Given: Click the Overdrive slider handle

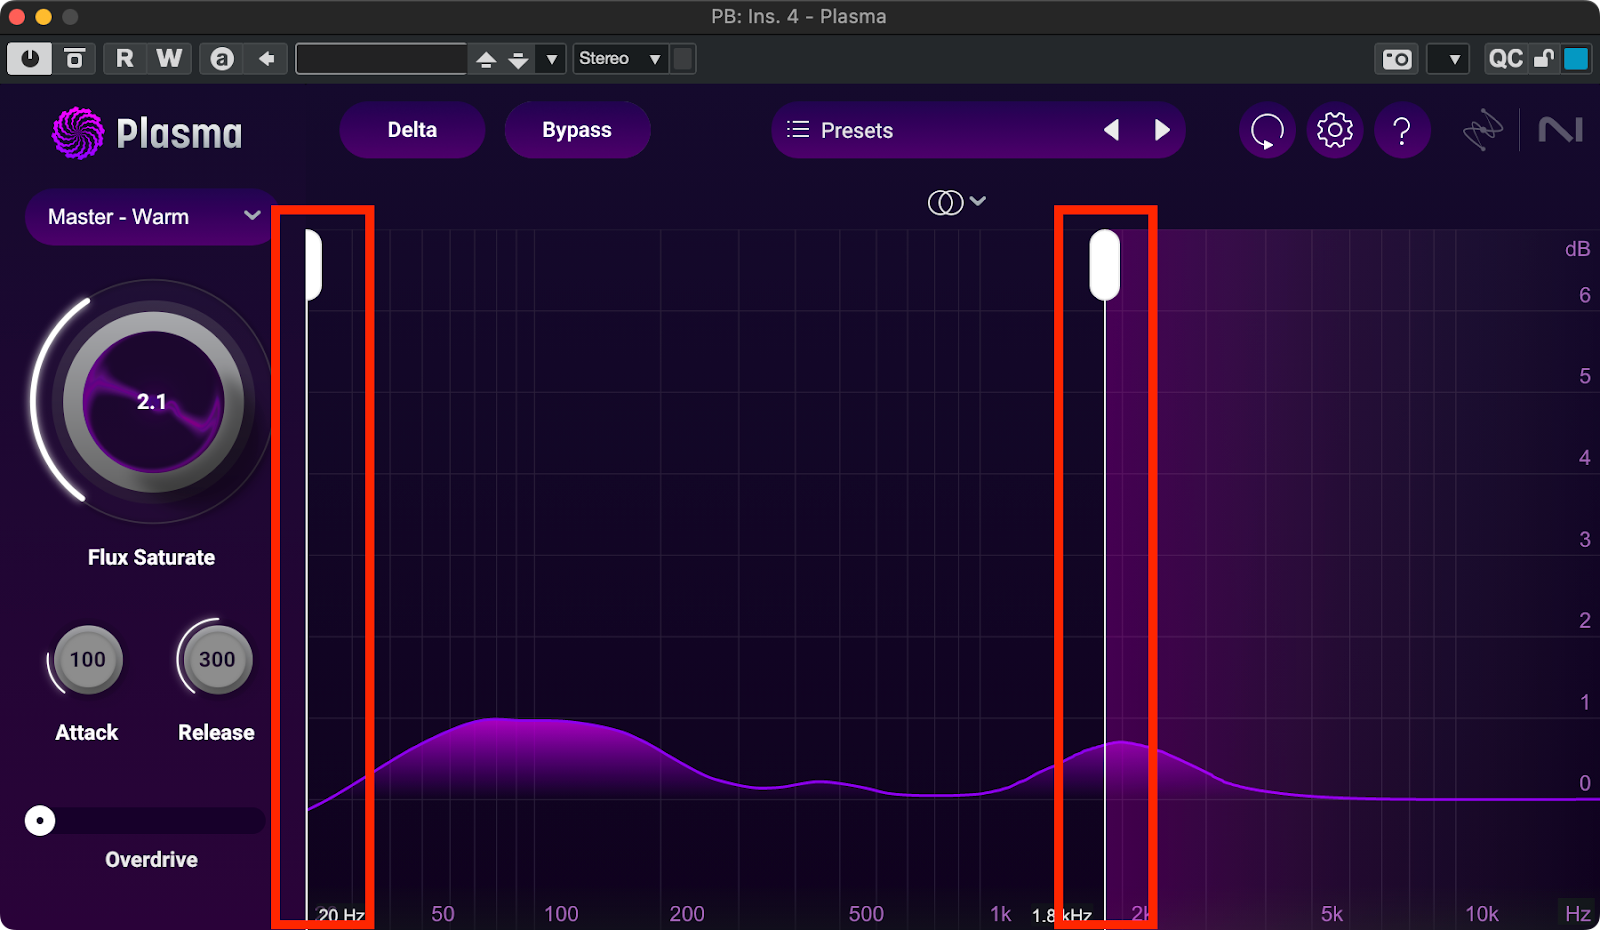Looking at the screenshot, I should [40, 821].
